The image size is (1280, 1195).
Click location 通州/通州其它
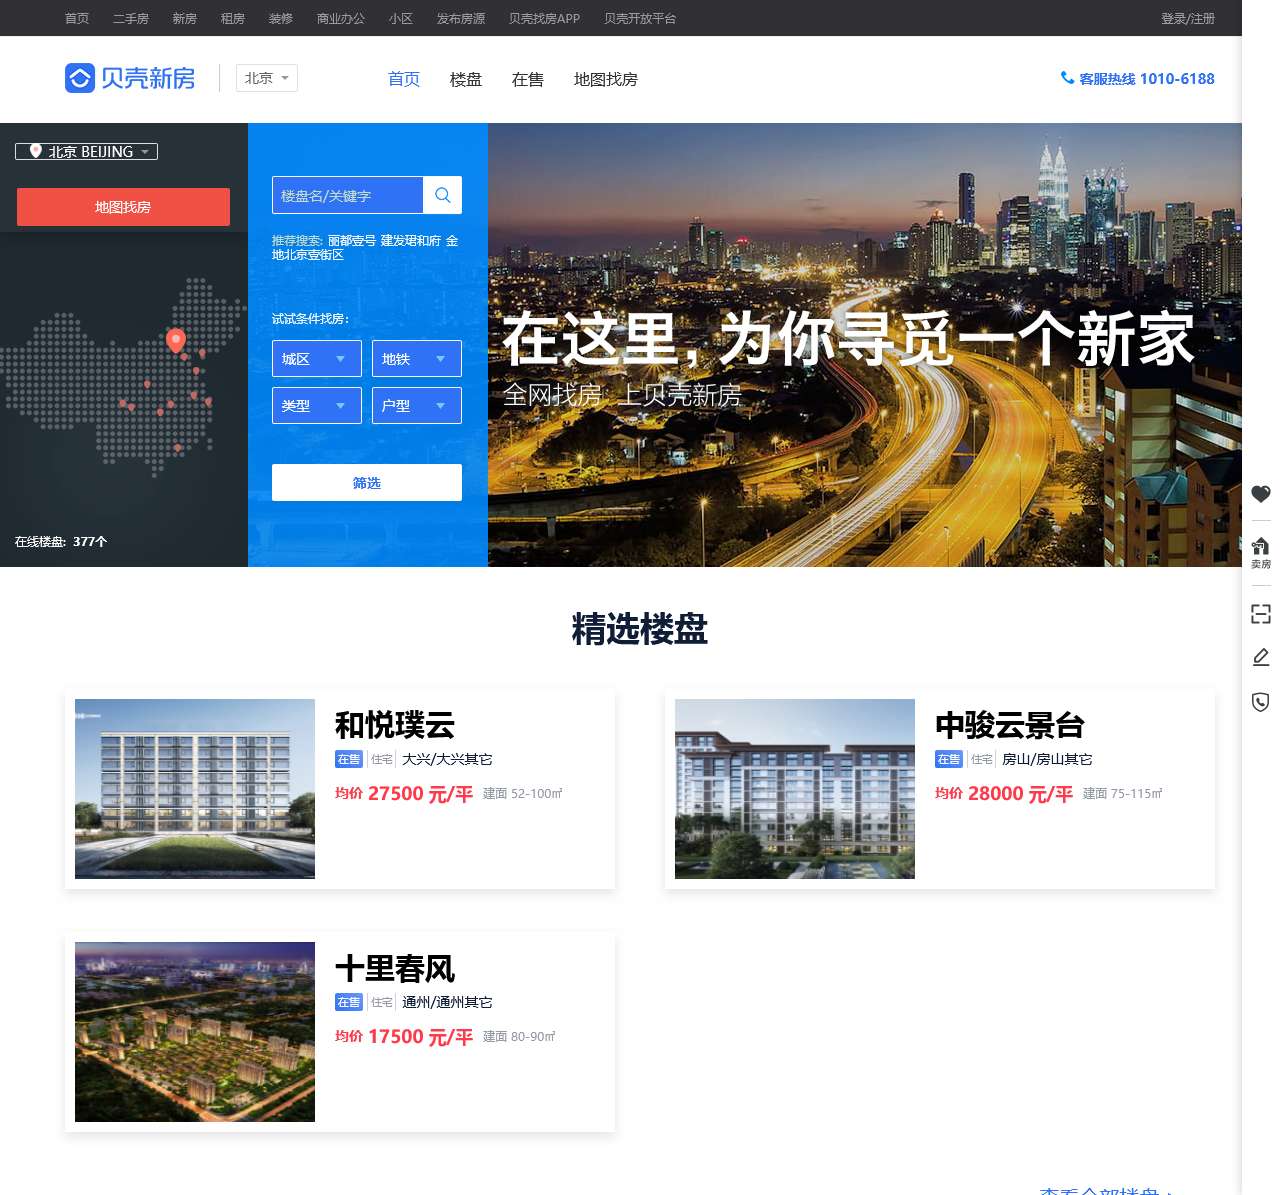(447, 1002)
